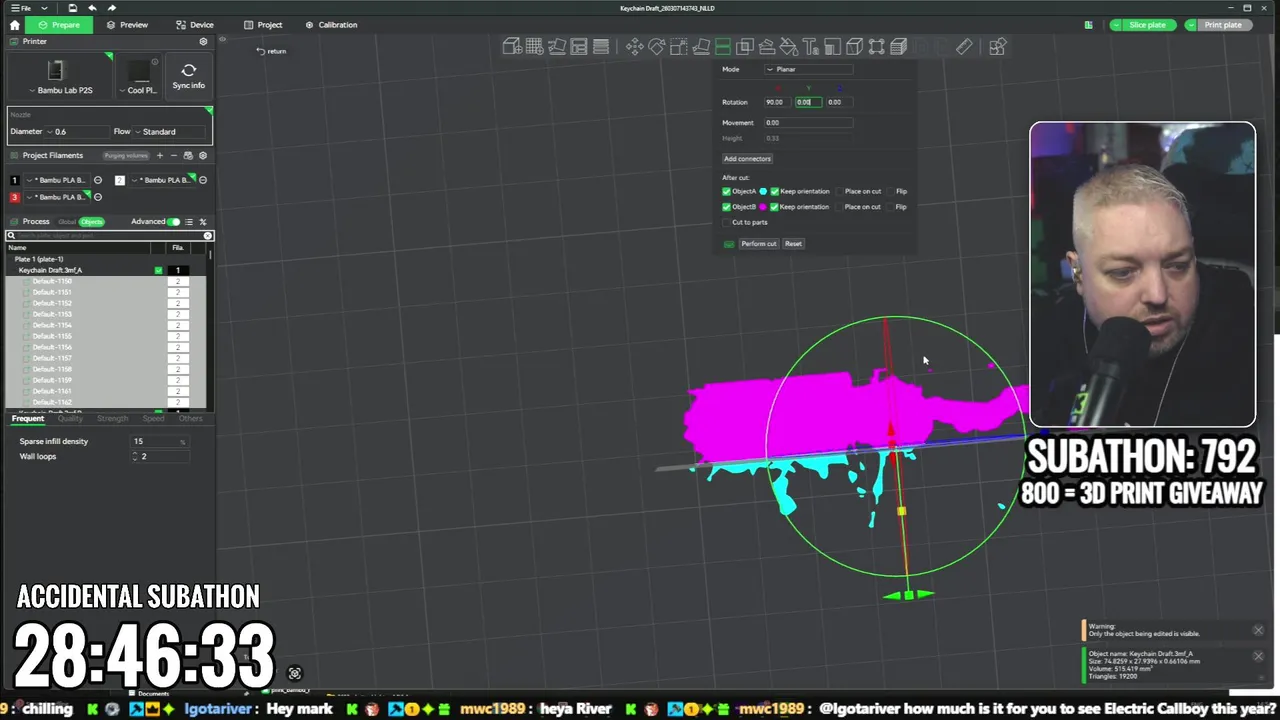Open the Cool Plate bed type dropdown
This screenshot has width=1280, height=720.
point(140,90)
